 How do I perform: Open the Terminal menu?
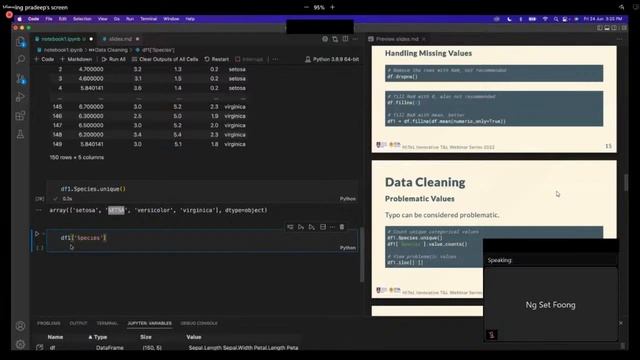pos(149,19)
